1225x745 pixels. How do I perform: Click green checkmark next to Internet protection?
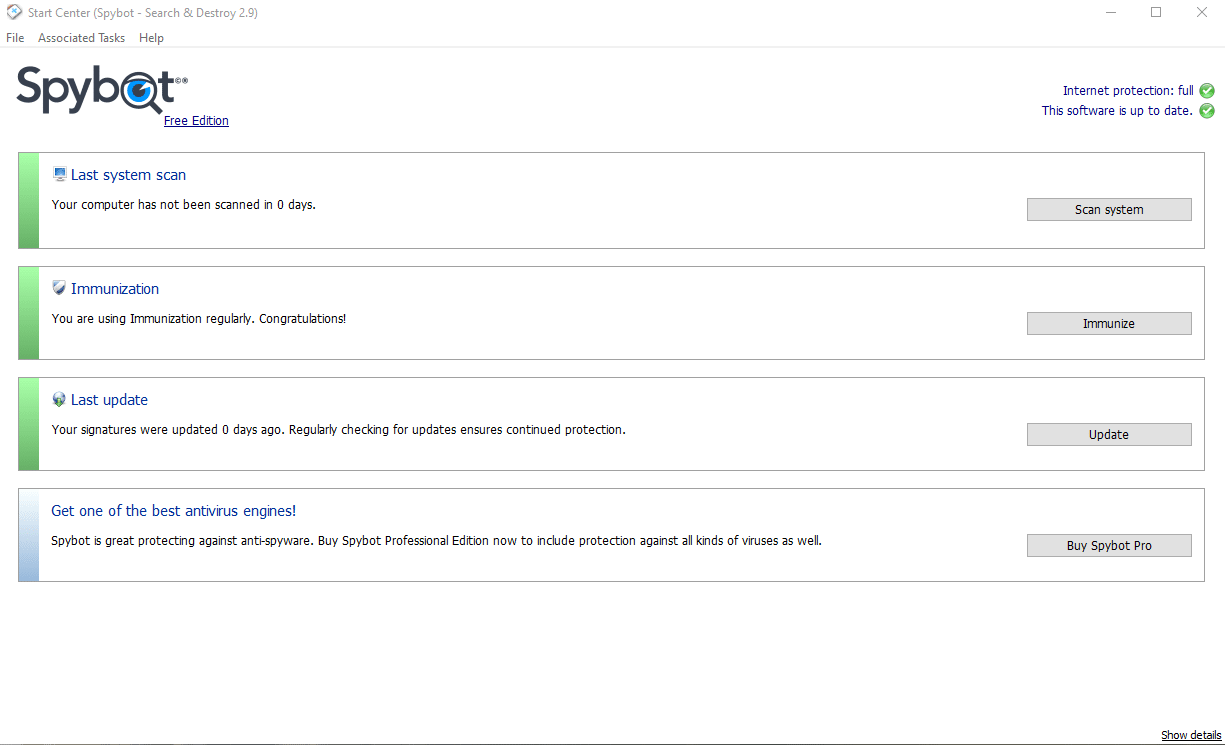point(1207,91)
